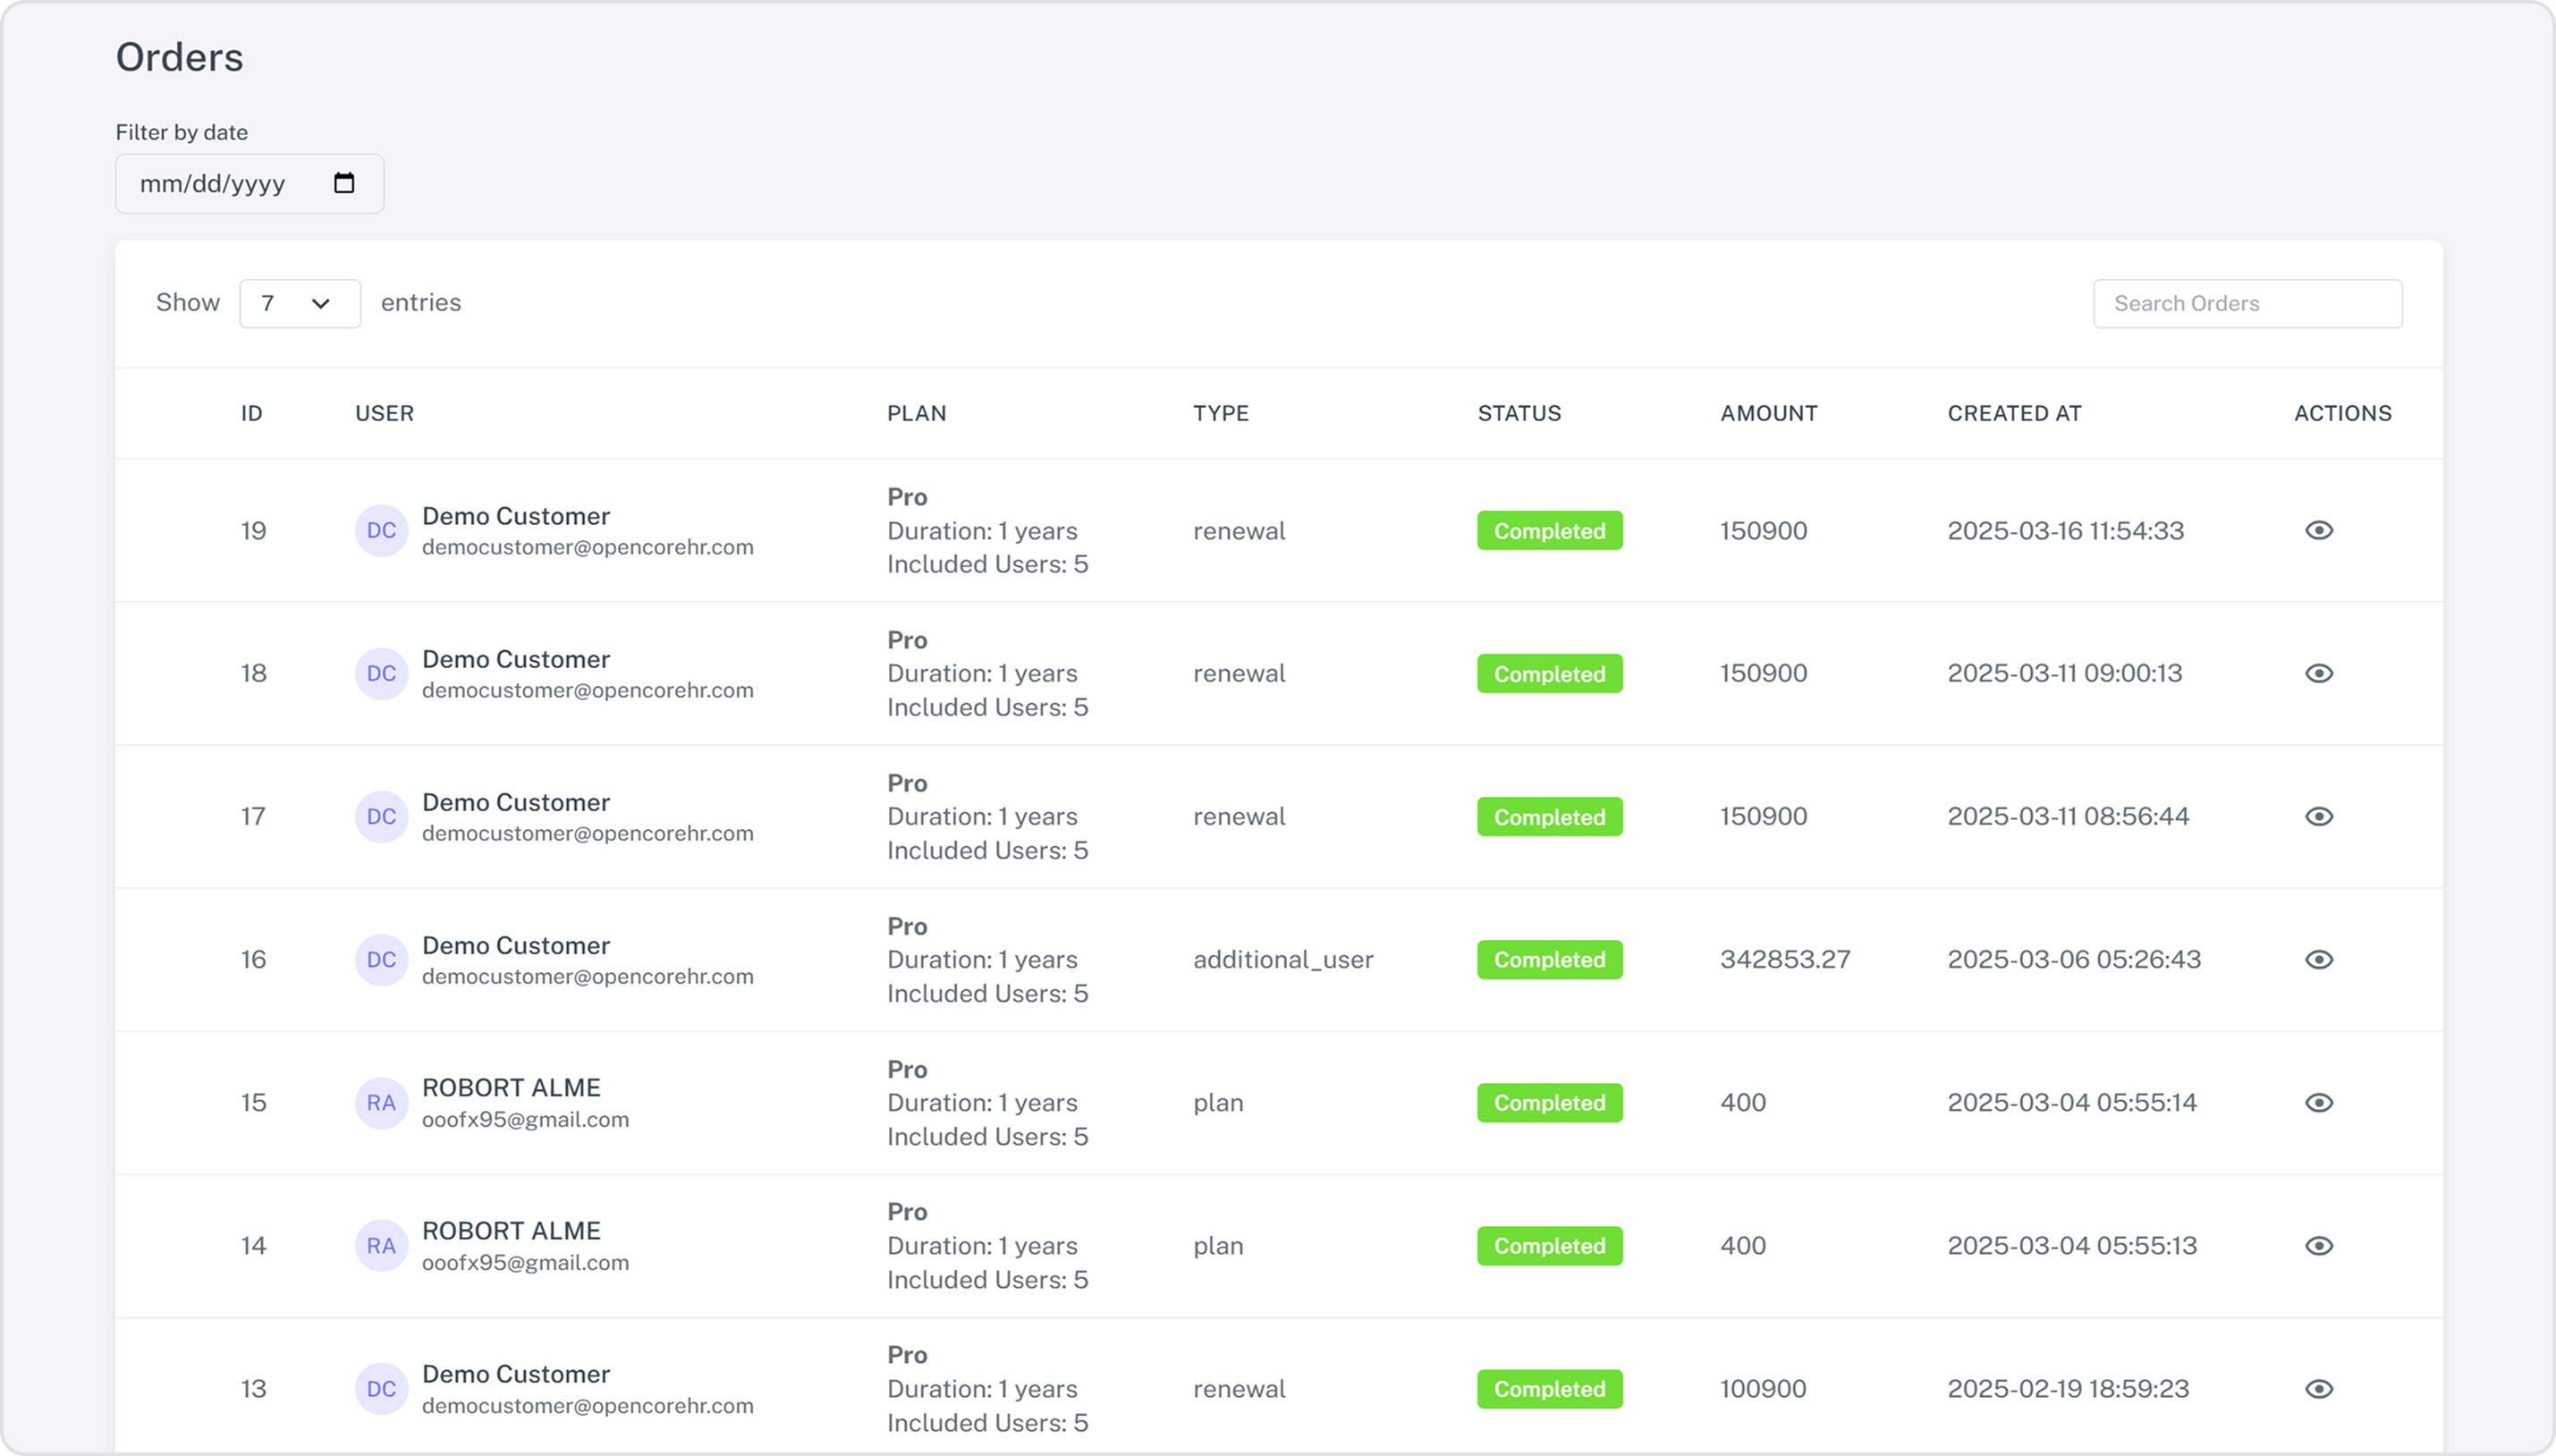Click timestamp 2025-03-06 05:26:43
Screen dimensions: 2556x1456
[x=2074, y=959]
